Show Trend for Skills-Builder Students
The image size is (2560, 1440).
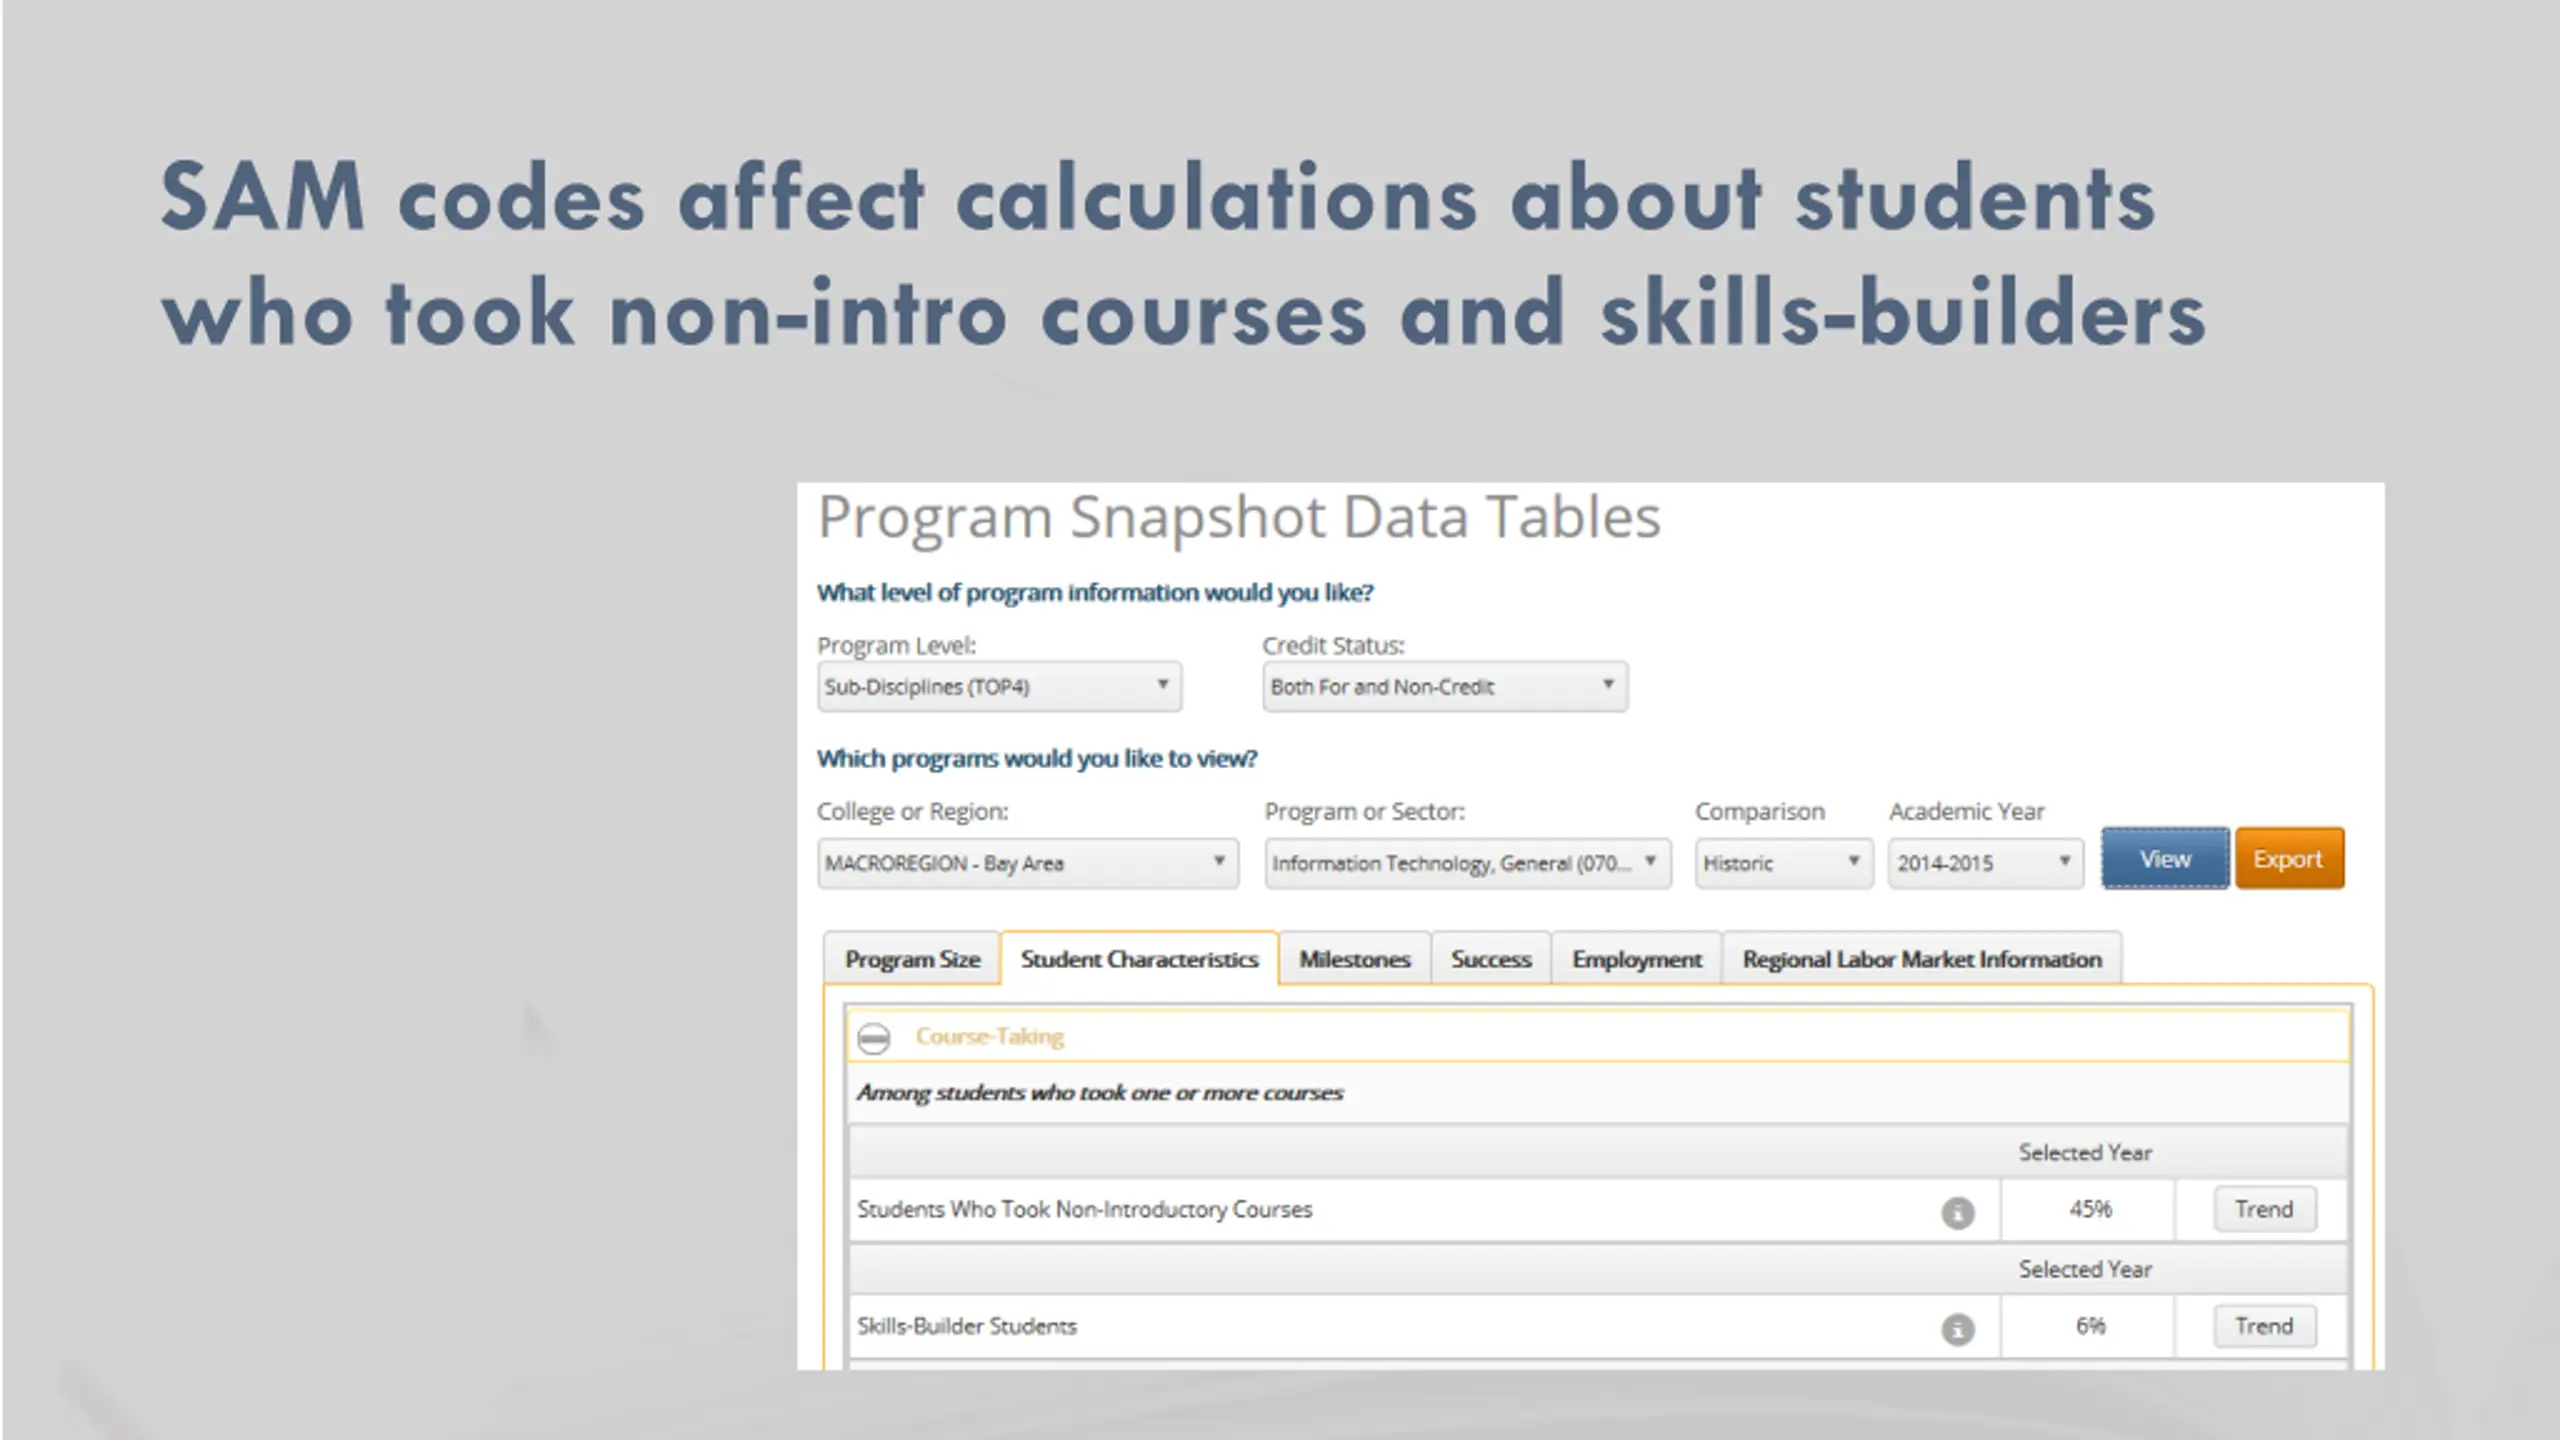pyautogui.click(x=2264, y=1327)
